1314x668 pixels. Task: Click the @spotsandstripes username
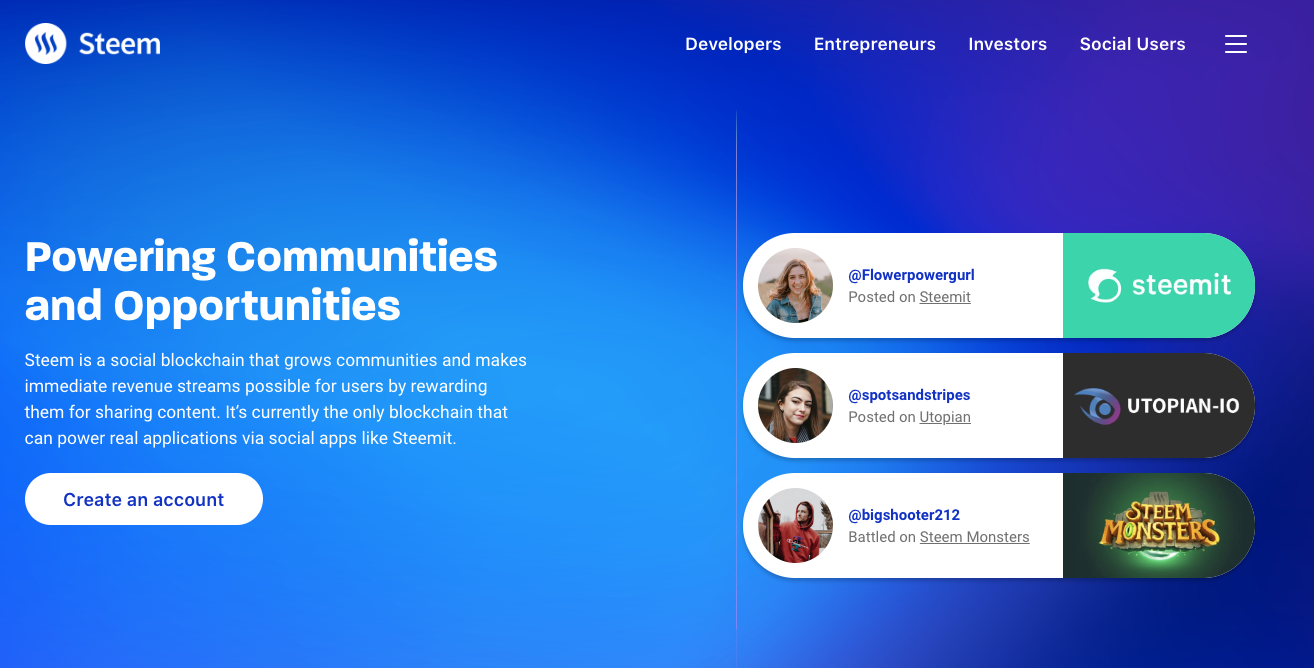click(909, 395)
